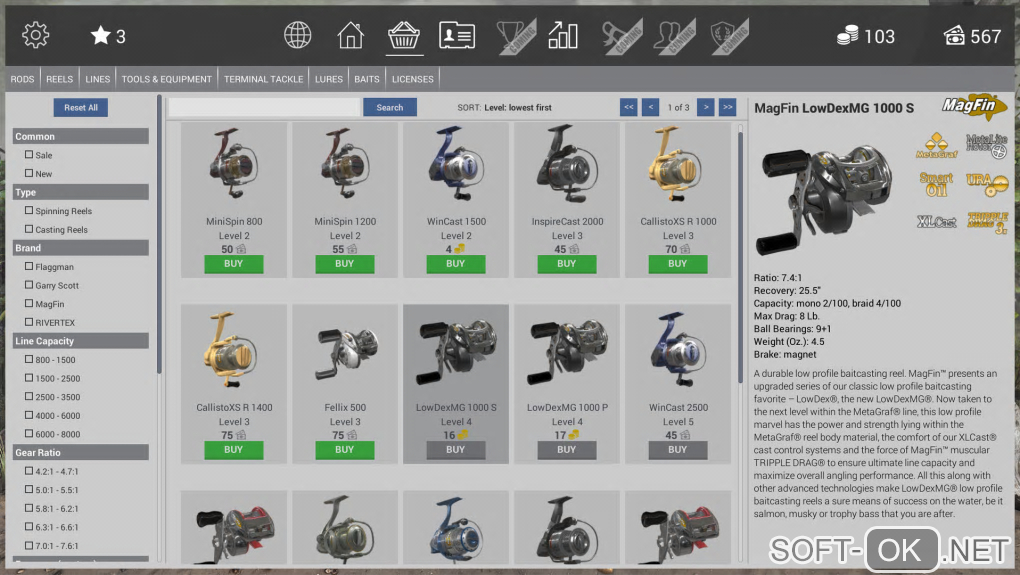The width and height of the screenshot is (1020, 575).
Task: Check the 800 - 1500 line capacity filter
Action: (29, 359)
